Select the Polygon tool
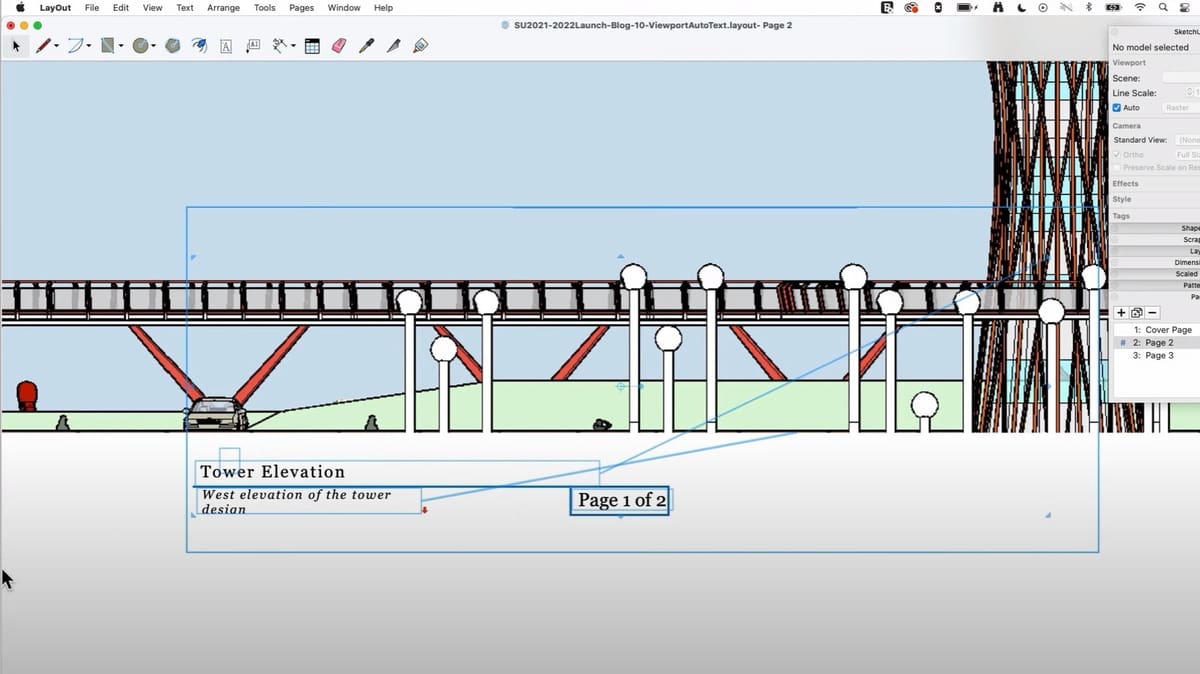Viewport: 1200px width, 674px height. coord(173,46)
